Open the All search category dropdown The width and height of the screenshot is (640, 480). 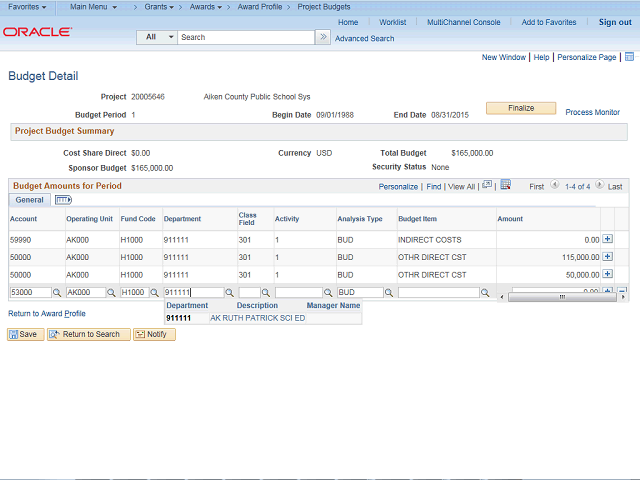click(x=157, y=37)
